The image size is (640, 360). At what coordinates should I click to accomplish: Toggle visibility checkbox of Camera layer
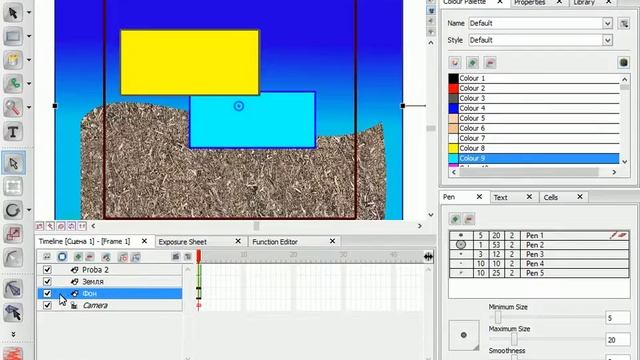[x=47, y=305]
